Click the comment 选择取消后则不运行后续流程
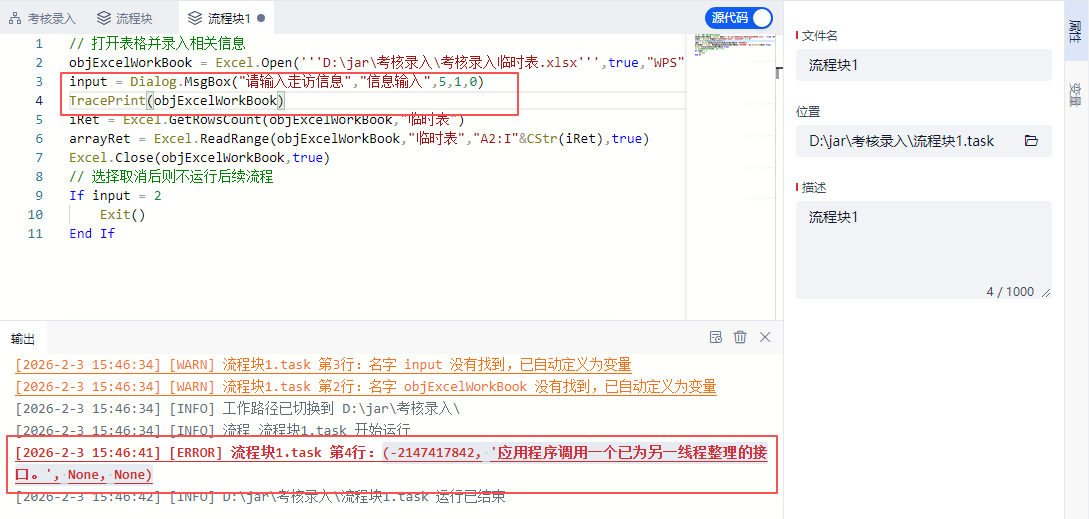 pos(172,176)
